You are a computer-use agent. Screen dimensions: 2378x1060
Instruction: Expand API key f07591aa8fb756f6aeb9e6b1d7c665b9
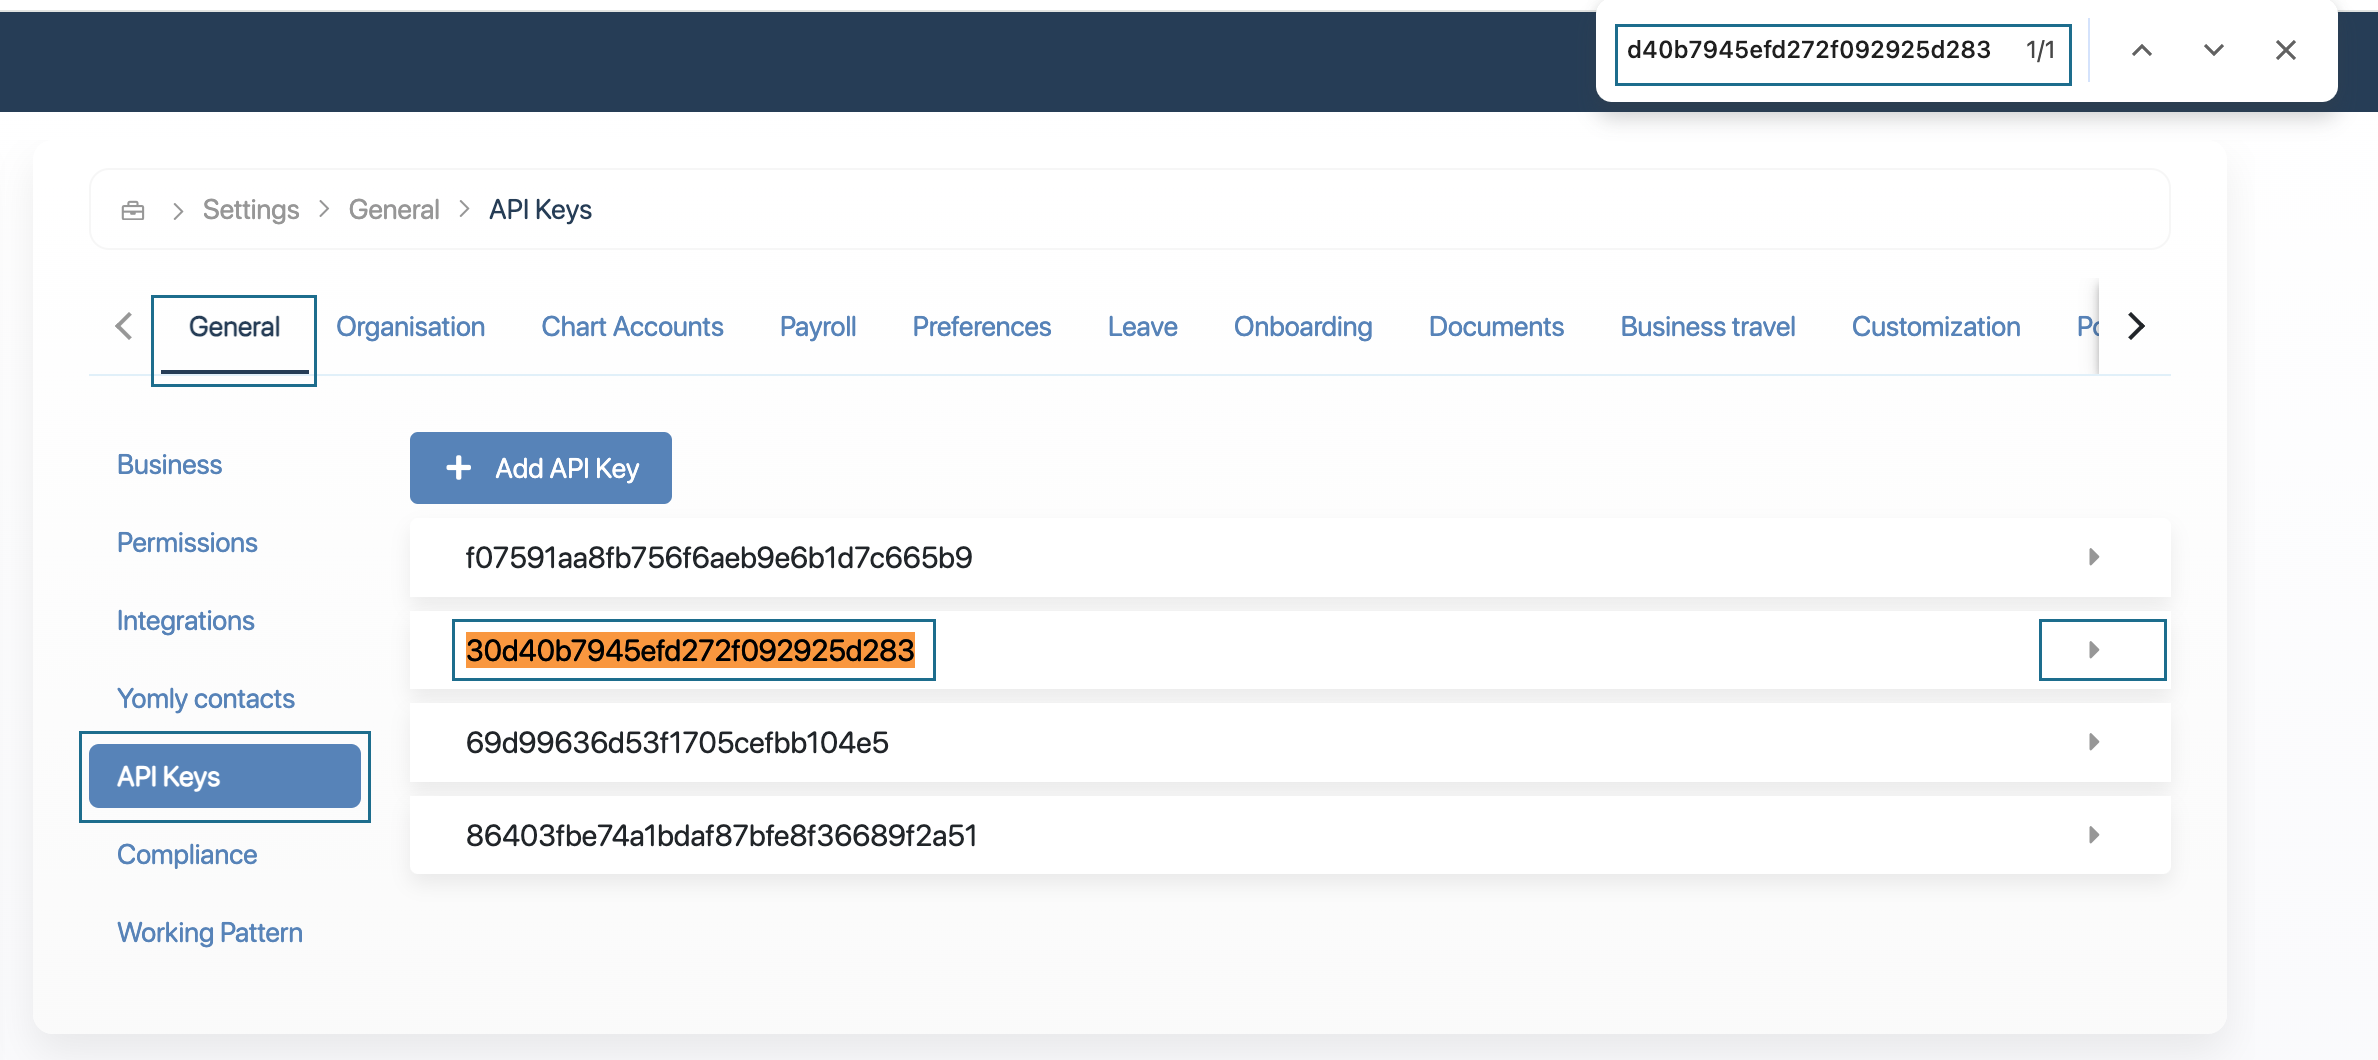coord(2093,557)
